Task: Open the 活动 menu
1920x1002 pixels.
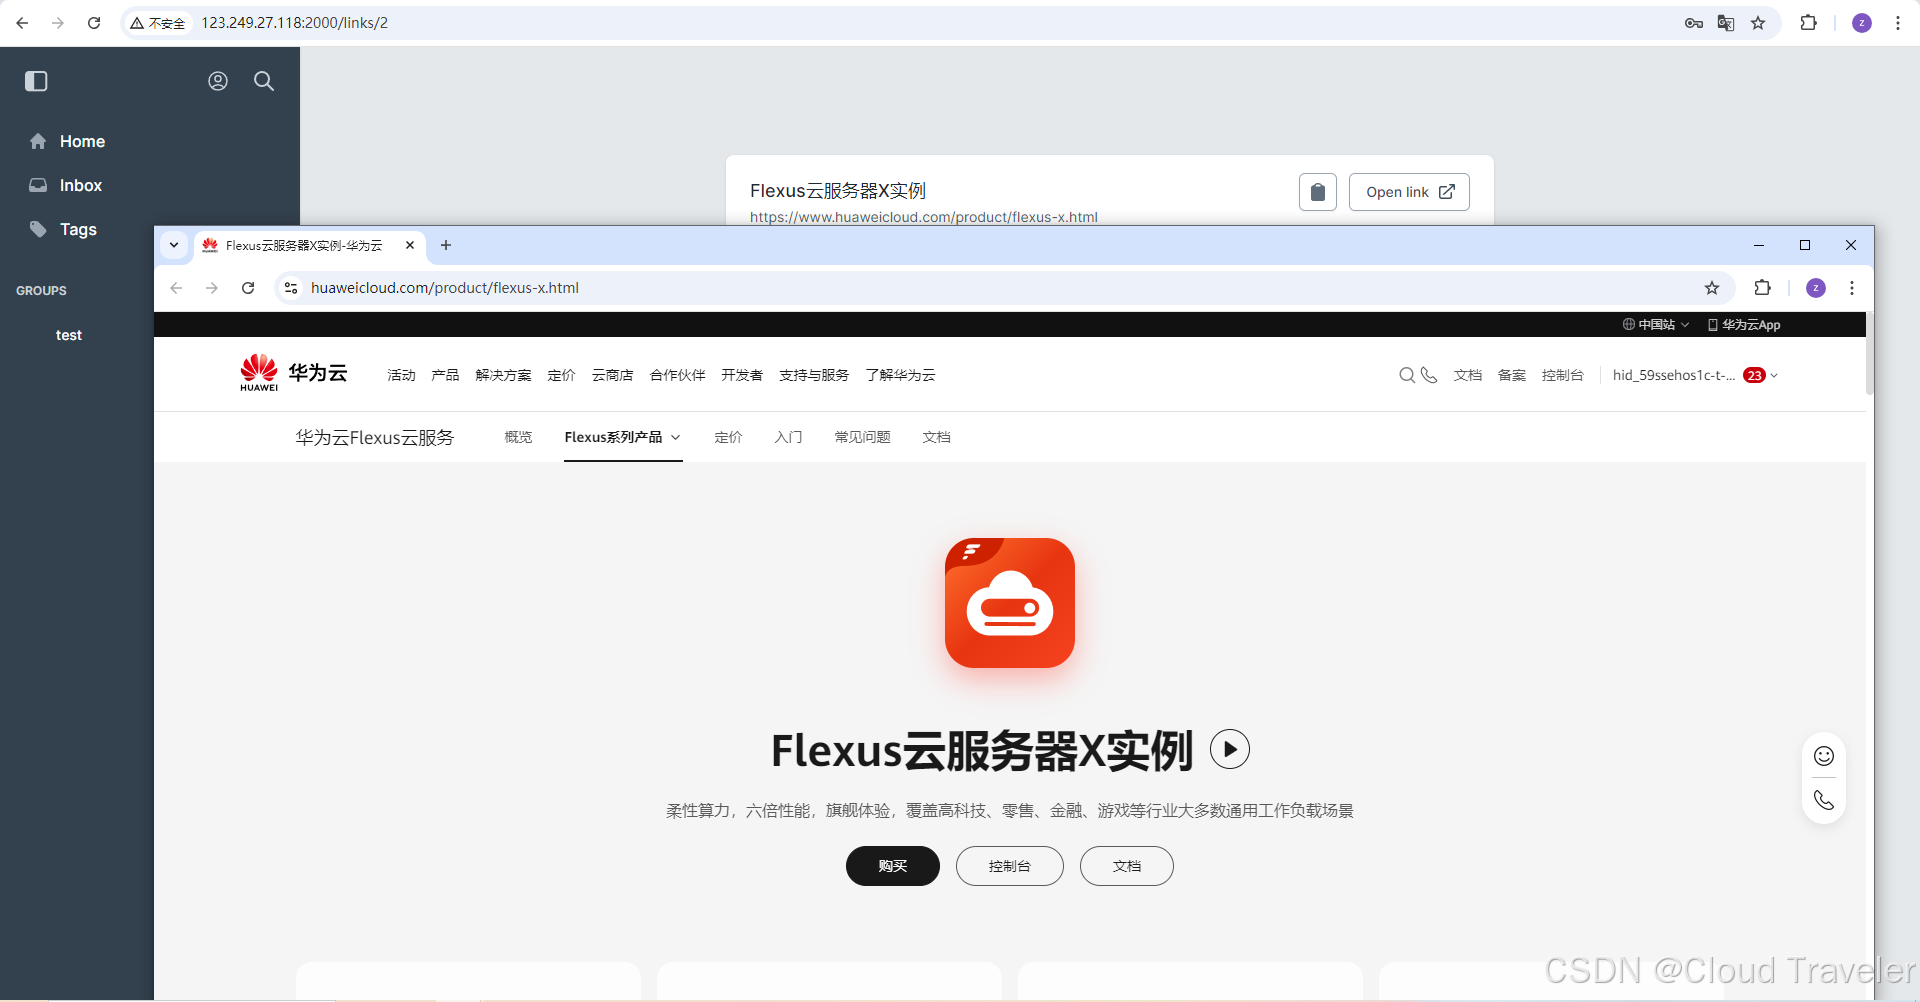Action: tap(401, 375)
